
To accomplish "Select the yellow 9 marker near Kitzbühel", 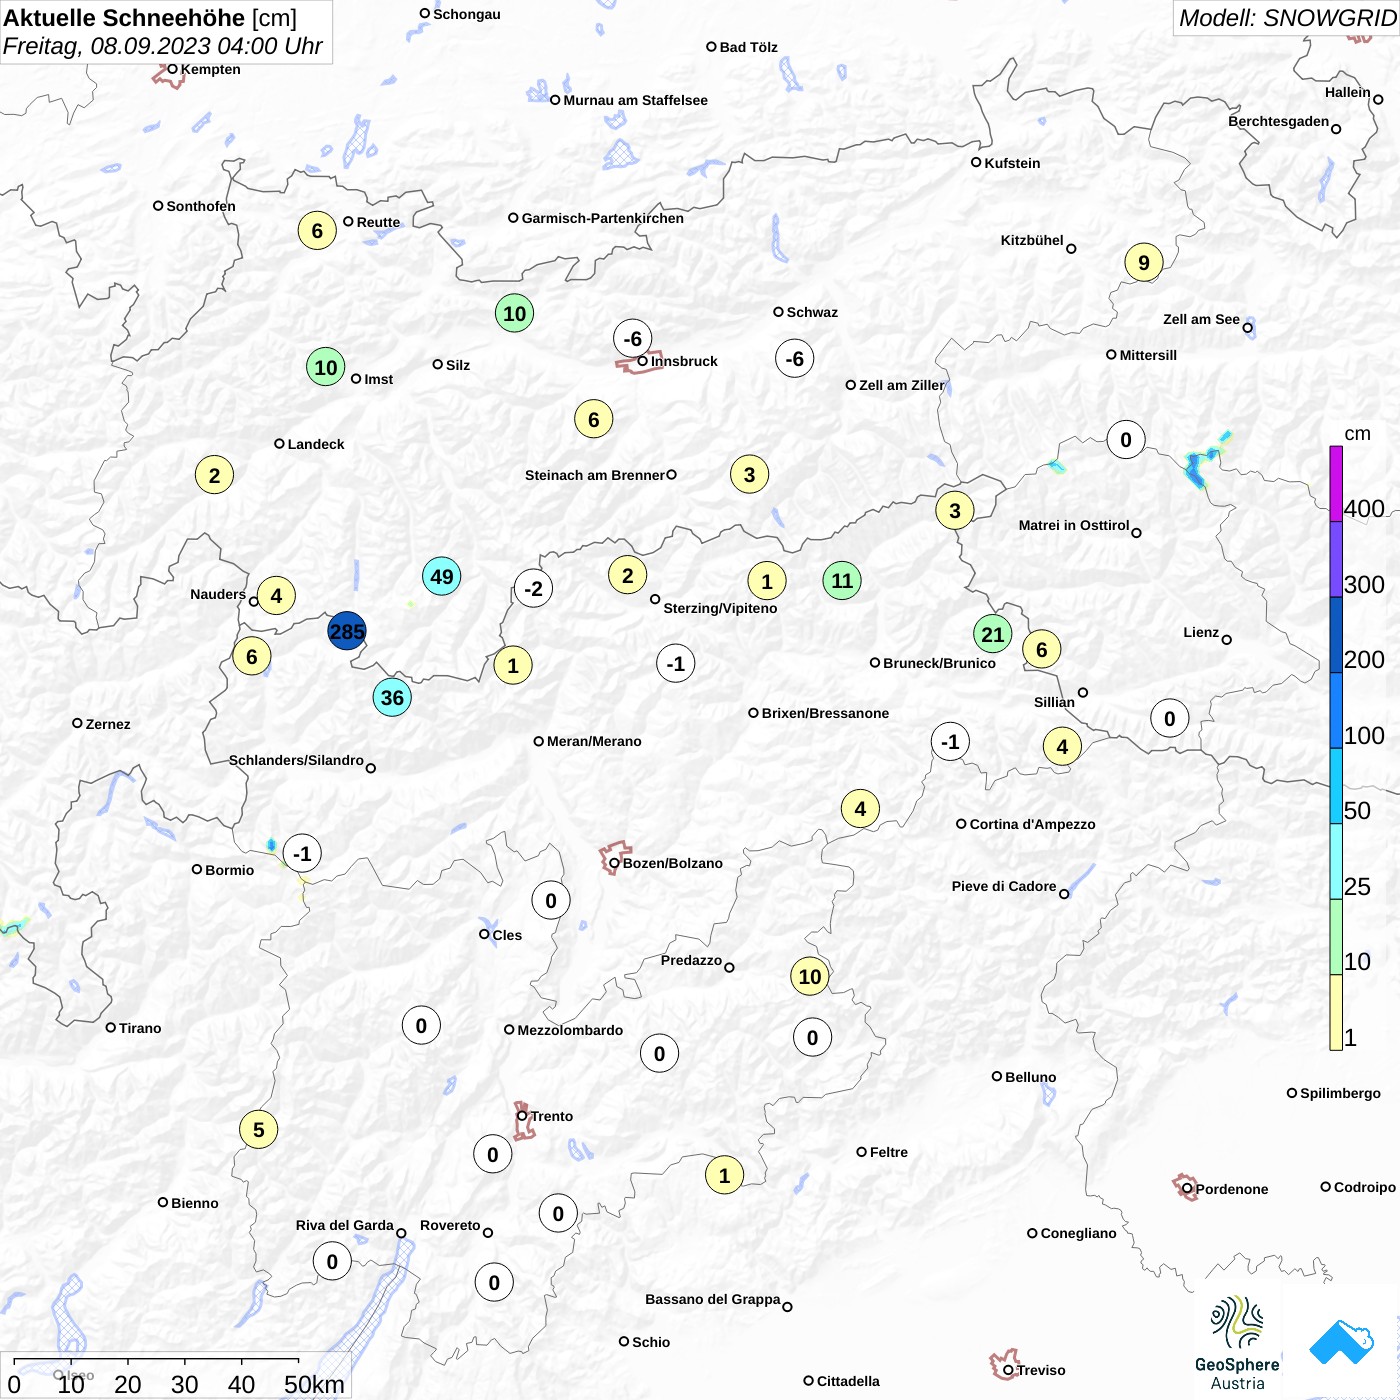I will (x=1144, y=262).
